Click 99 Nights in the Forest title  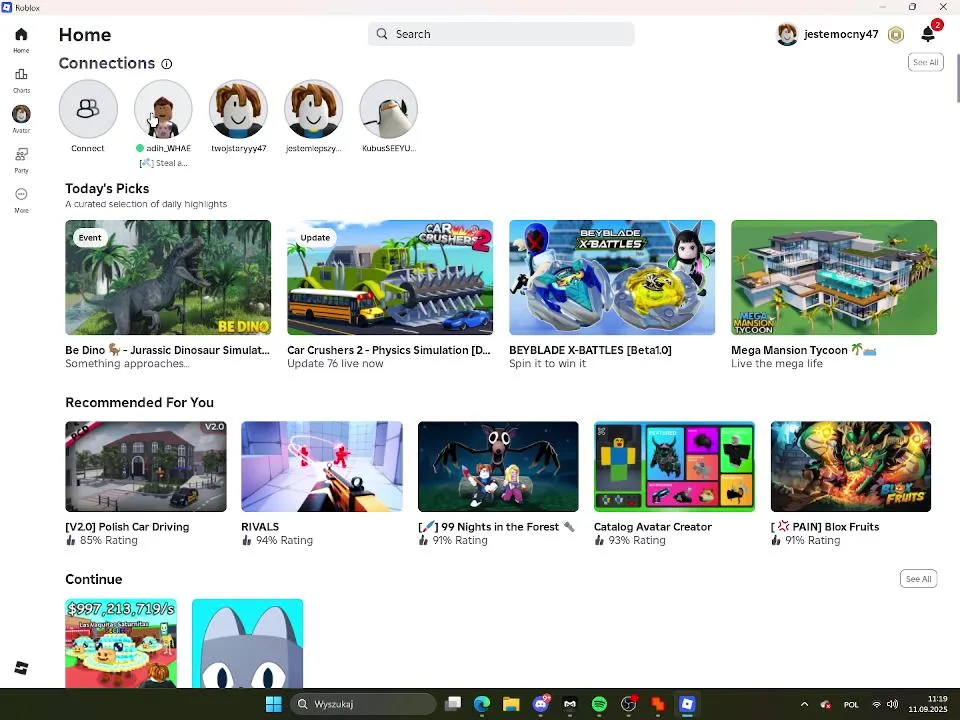pos(497,527)
